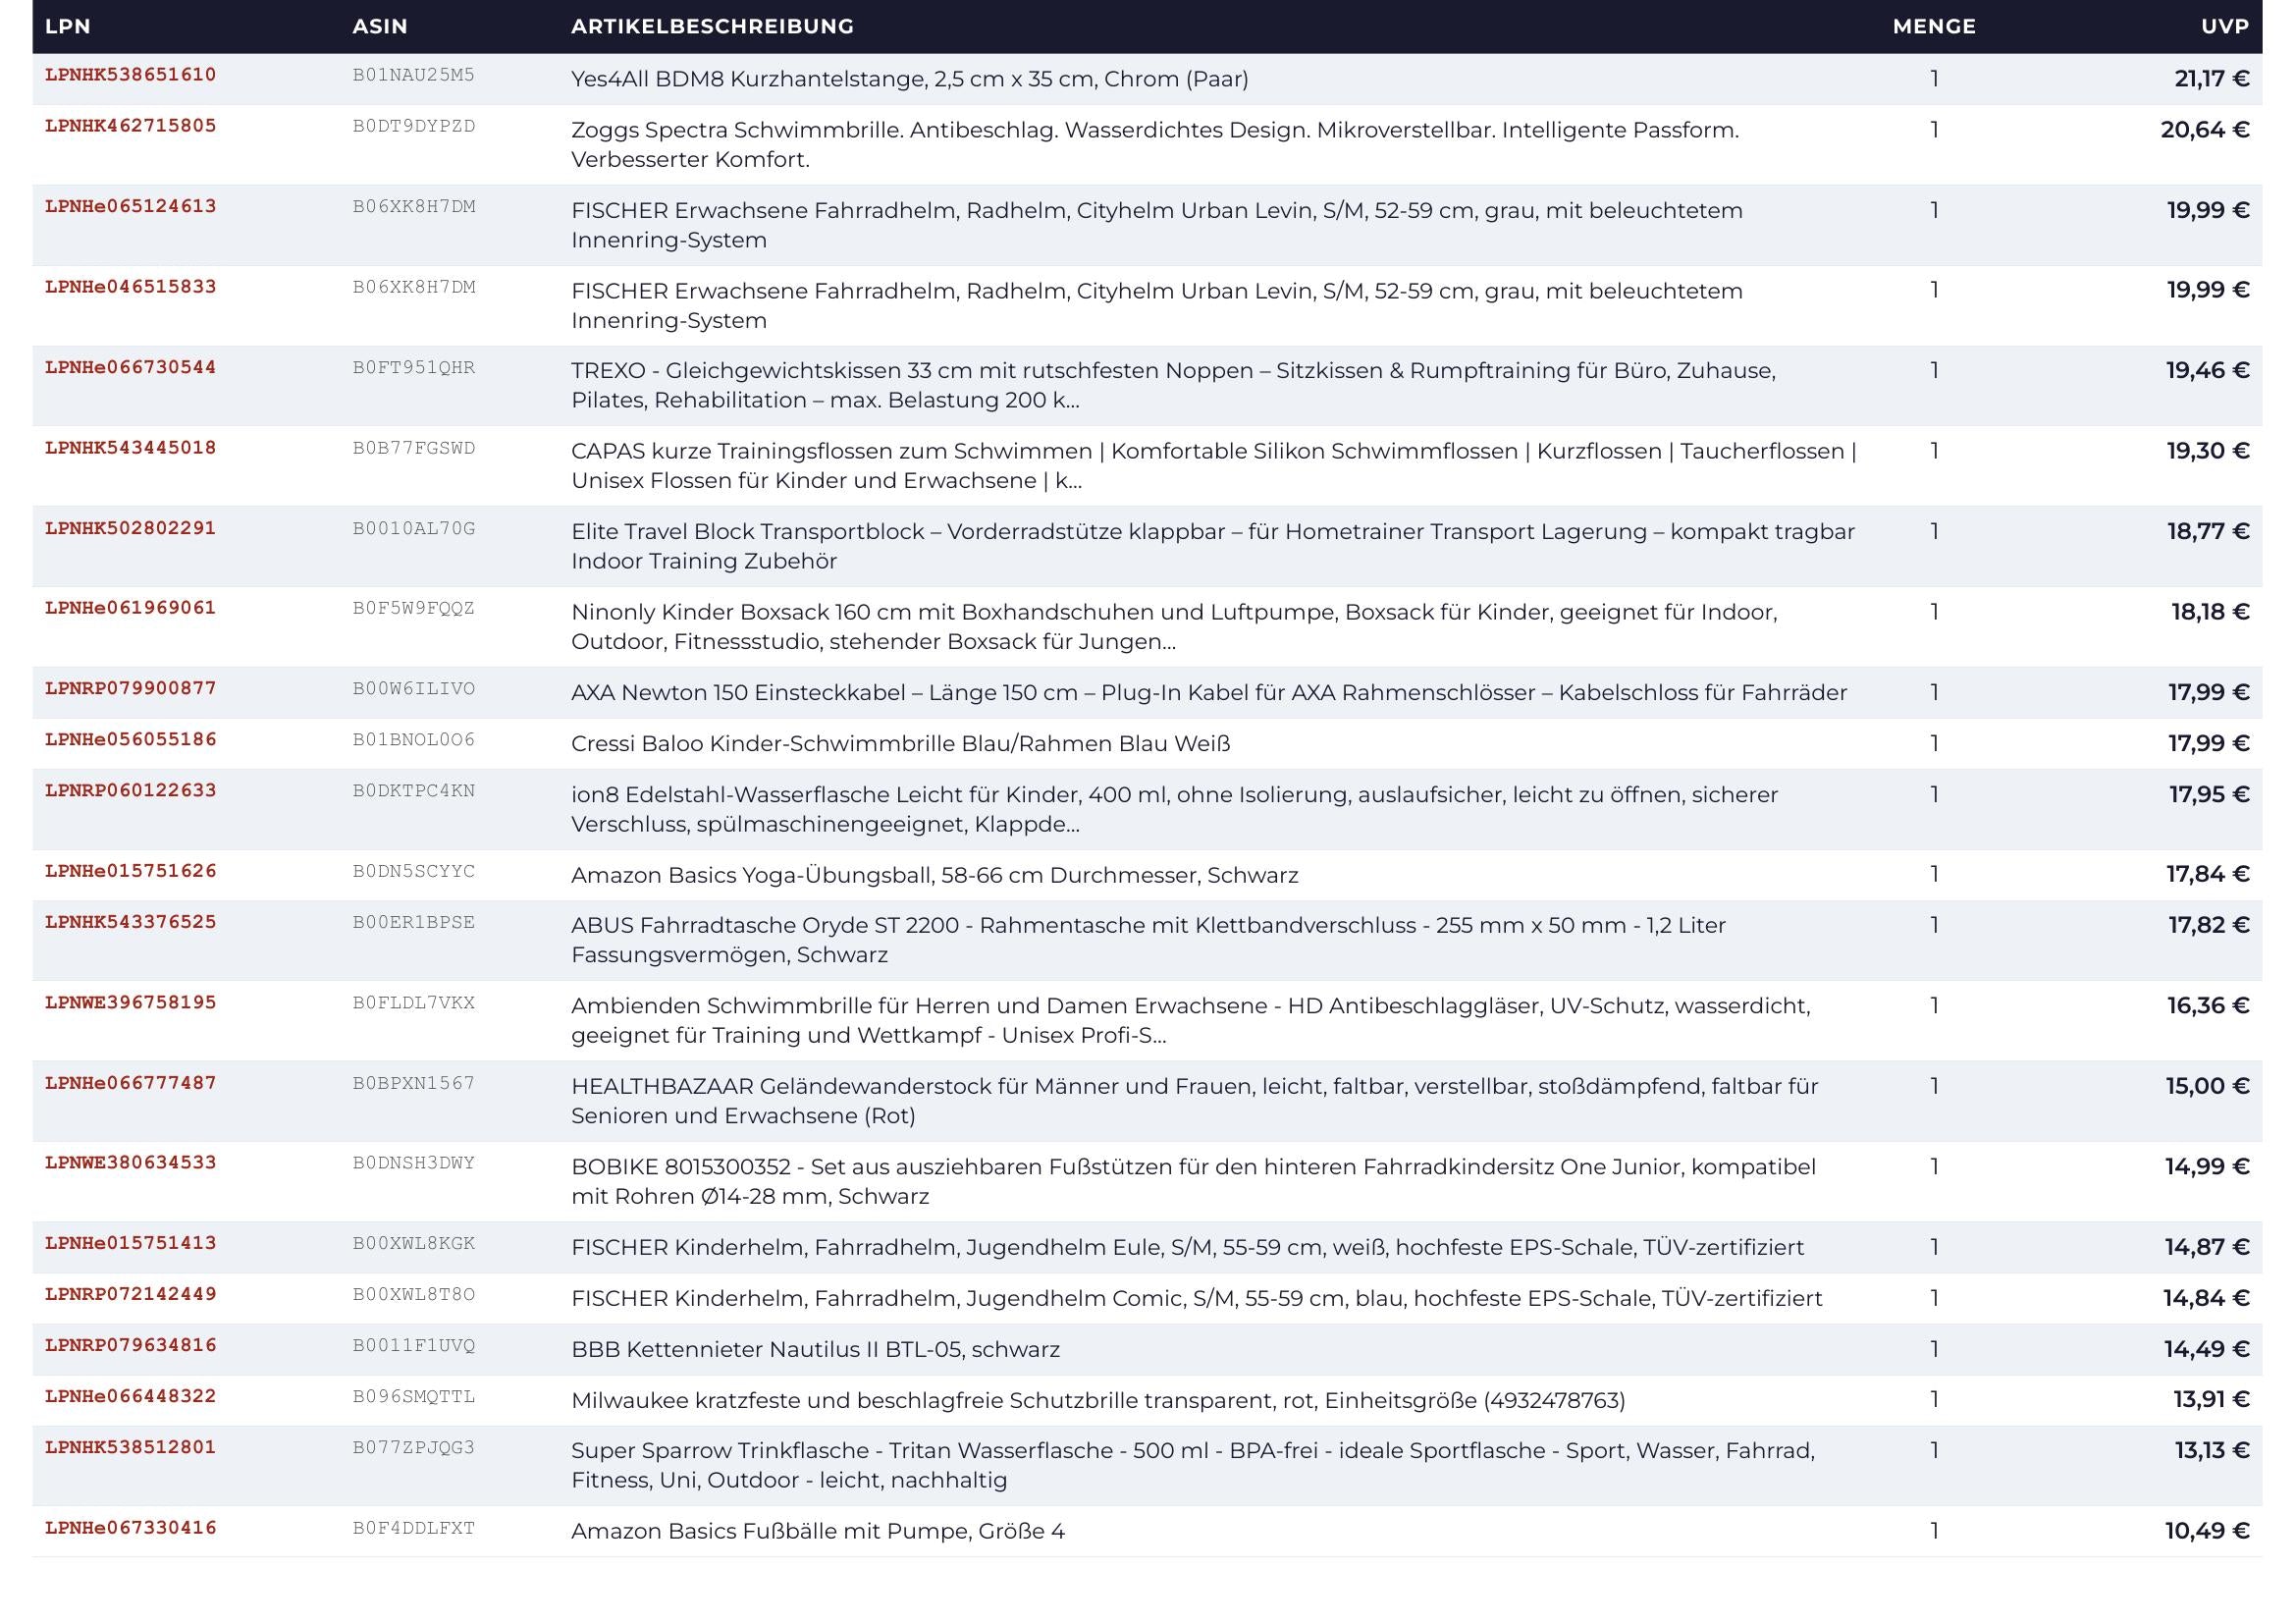Click ASIN B0B77FGSWD
Image resolution: width=2296 pixels, height=1624 pixels.
[414, 448]
